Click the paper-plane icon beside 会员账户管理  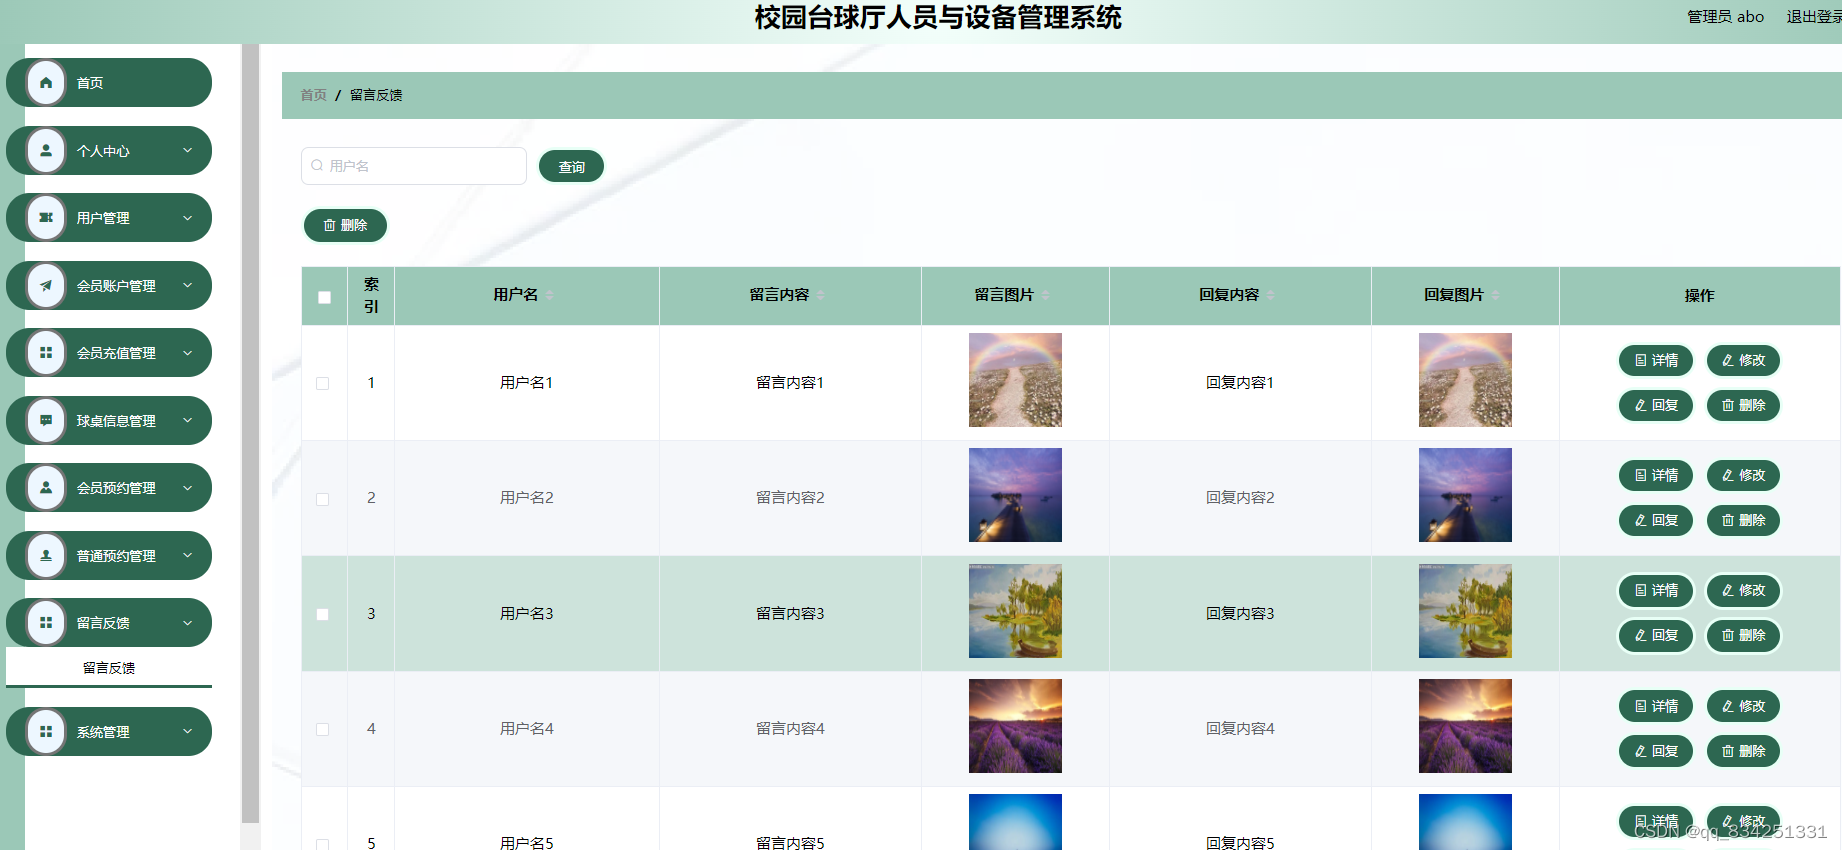[46, 286]
